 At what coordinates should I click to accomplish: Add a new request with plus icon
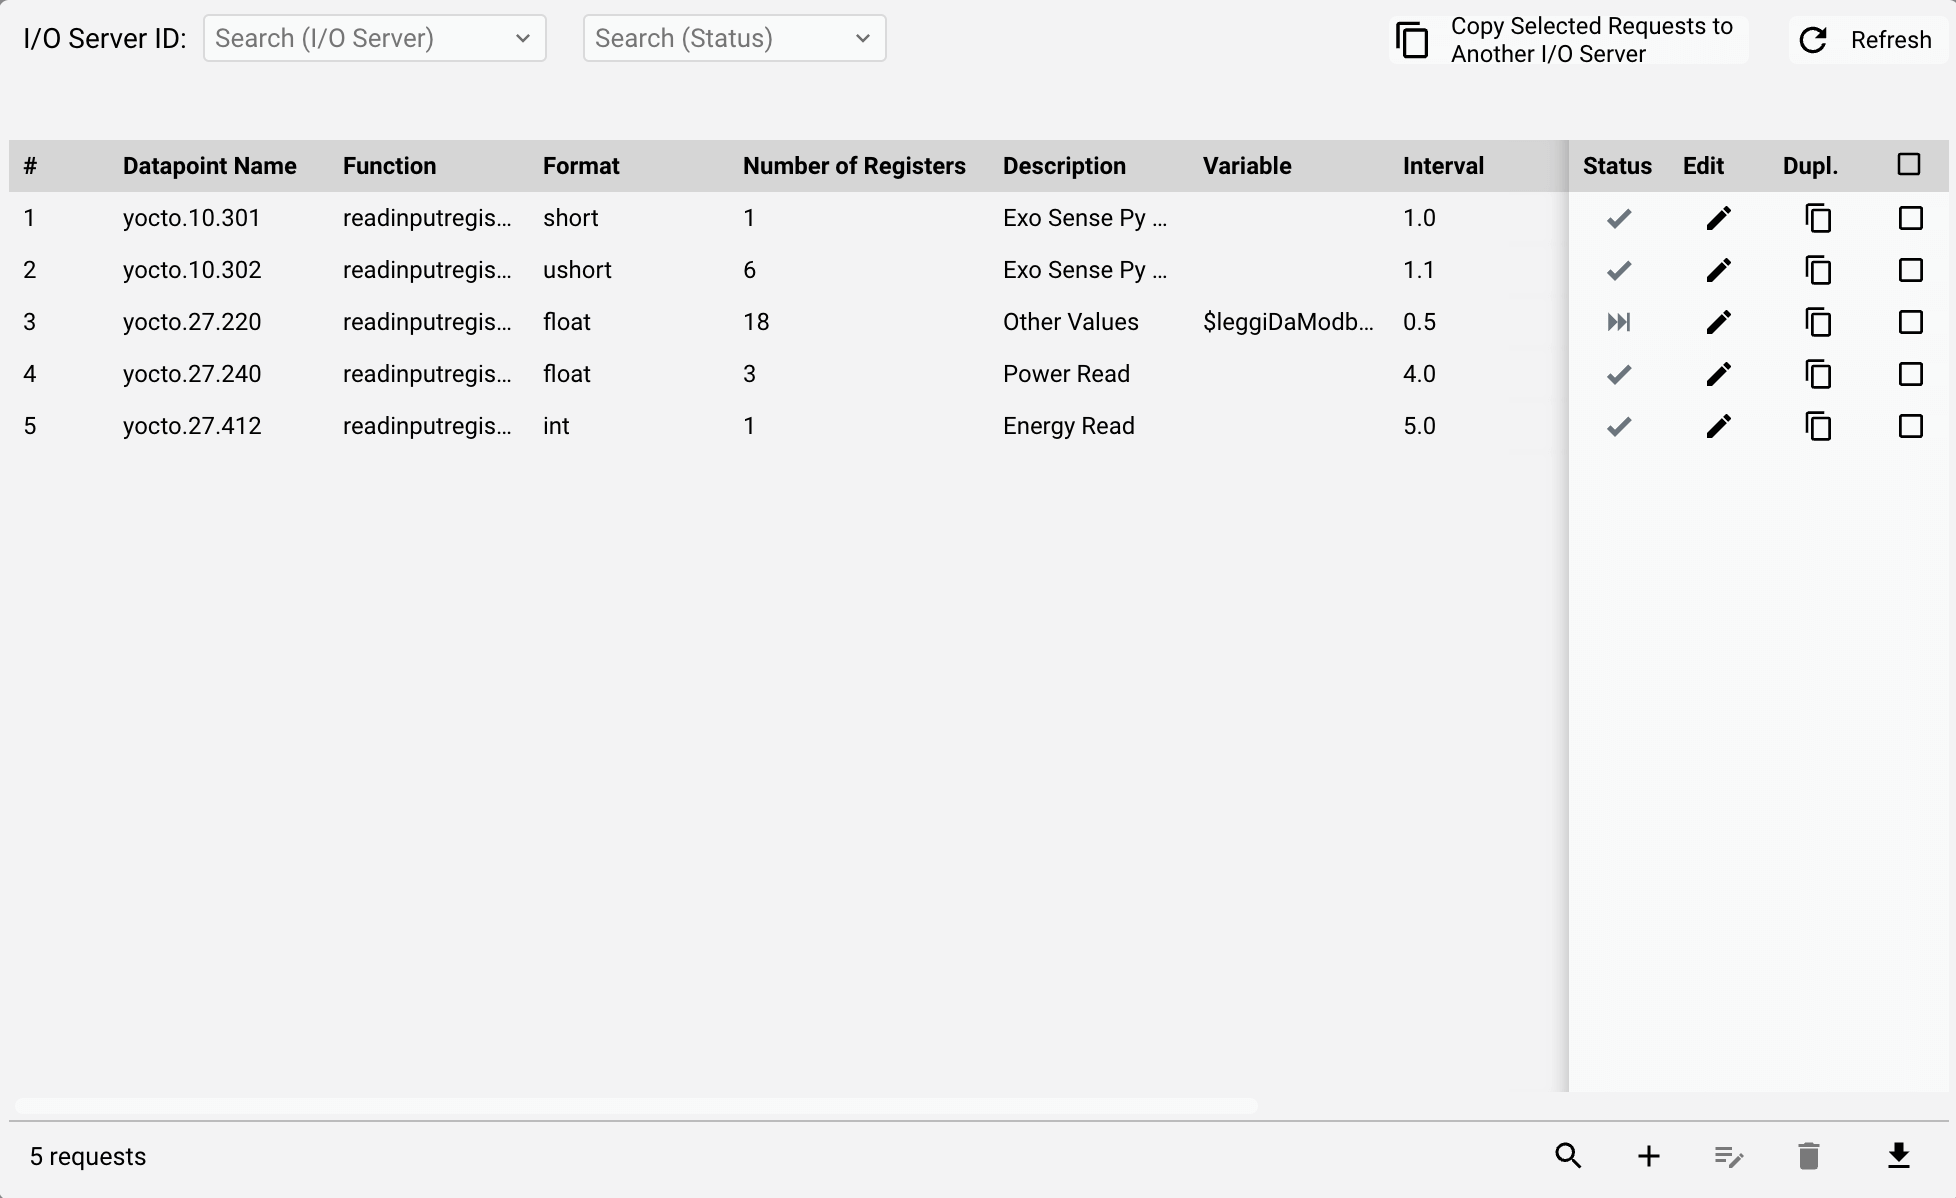pos(1649,1156)
